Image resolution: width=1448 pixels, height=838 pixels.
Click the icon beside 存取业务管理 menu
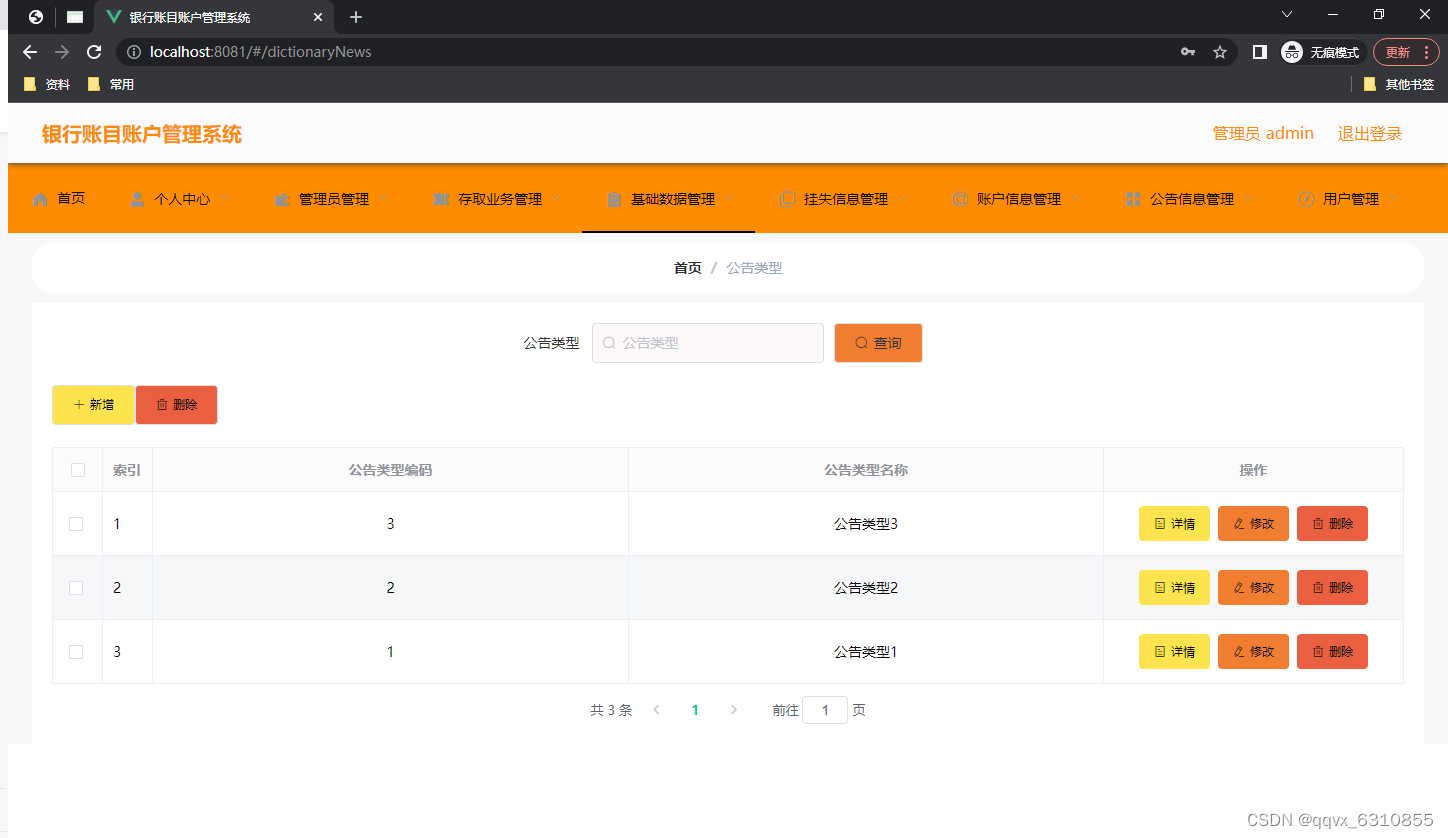click(441, 199)
